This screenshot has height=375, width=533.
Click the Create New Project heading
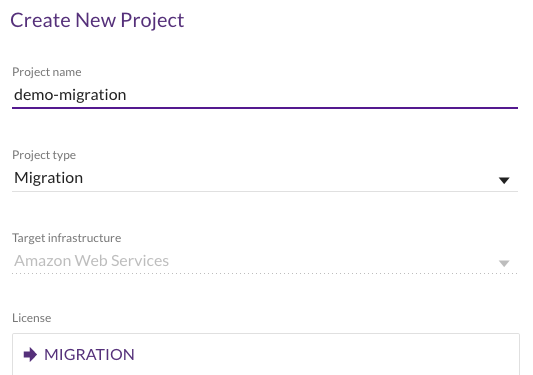97,20
